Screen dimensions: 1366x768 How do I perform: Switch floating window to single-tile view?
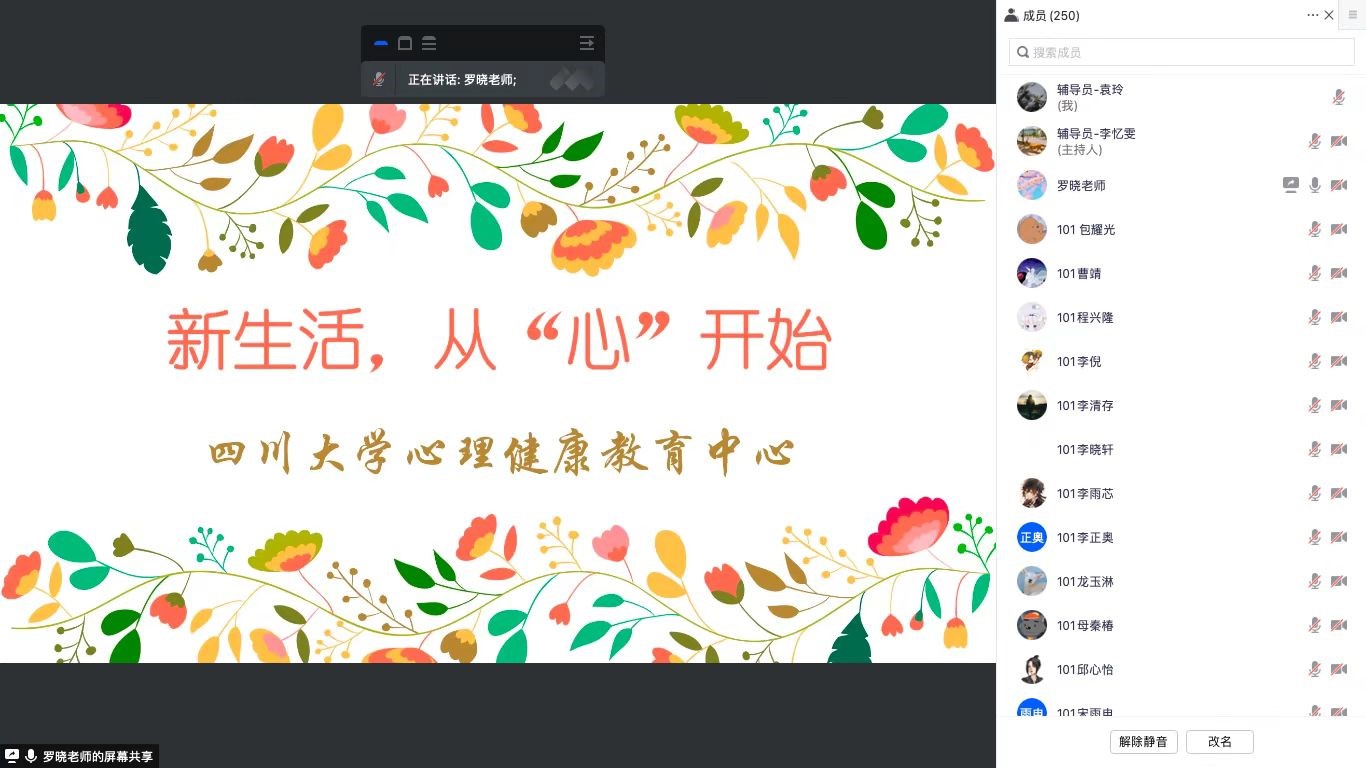tap(405, 43)
